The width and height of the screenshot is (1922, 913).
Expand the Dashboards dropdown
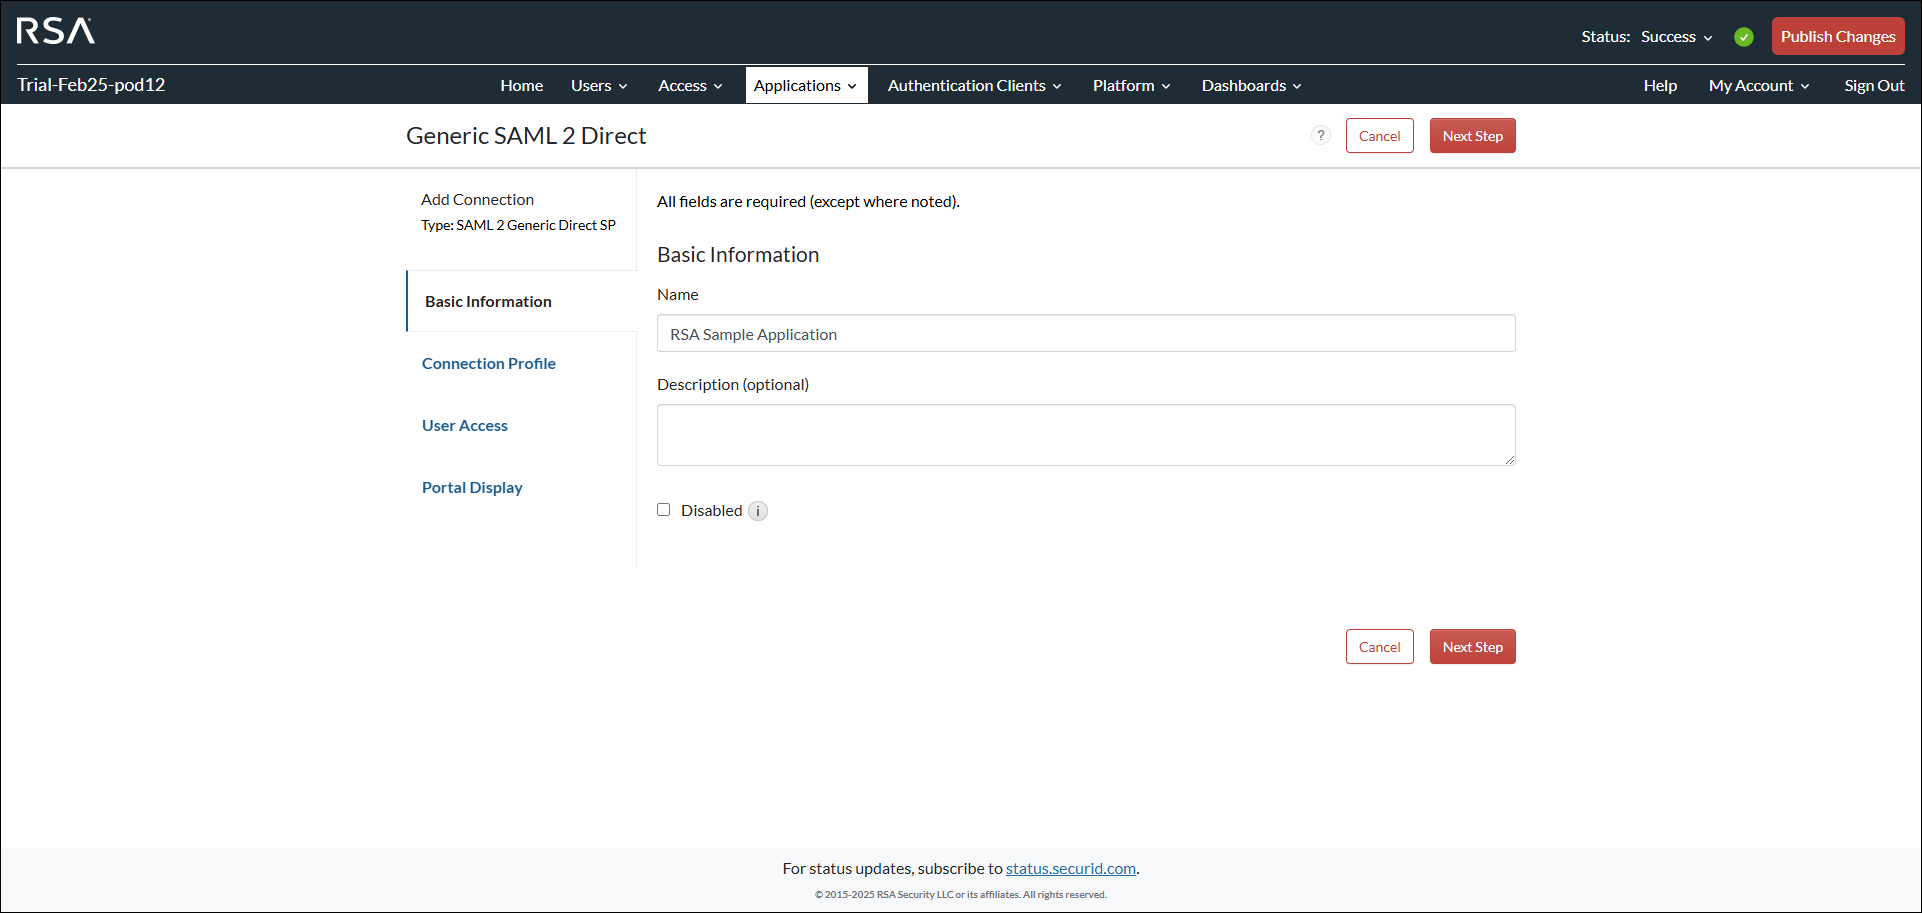pyautogui.click(x=1249, y=85)
